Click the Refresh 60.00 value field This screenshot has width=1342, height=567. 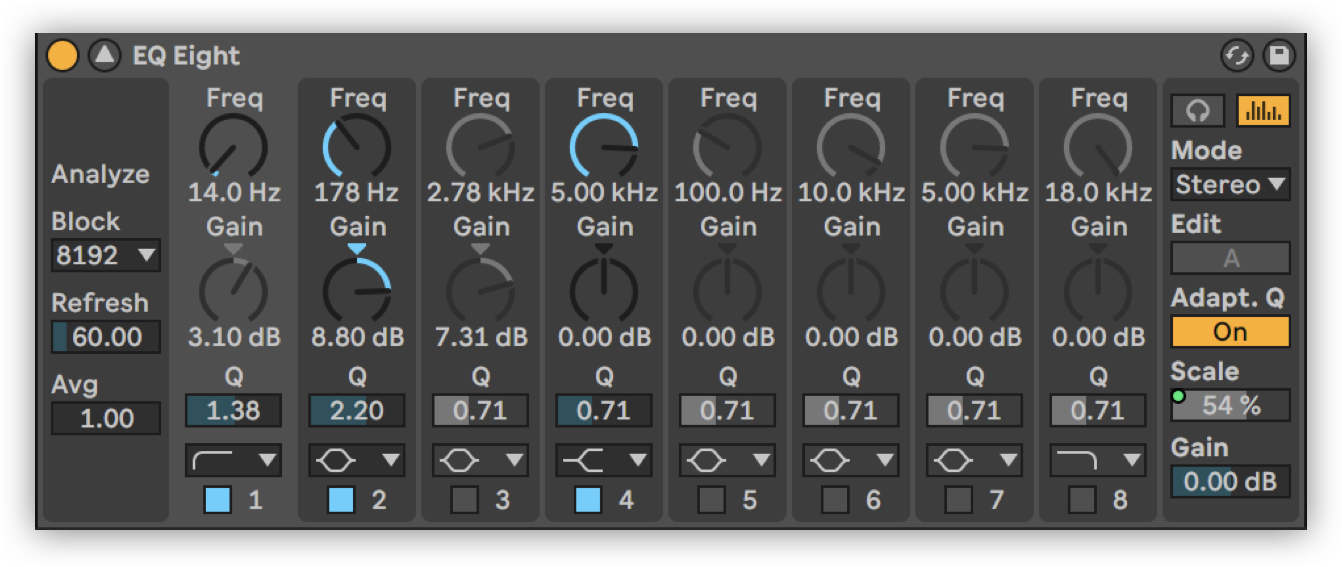pyautogui.click(x=106, y=337)
